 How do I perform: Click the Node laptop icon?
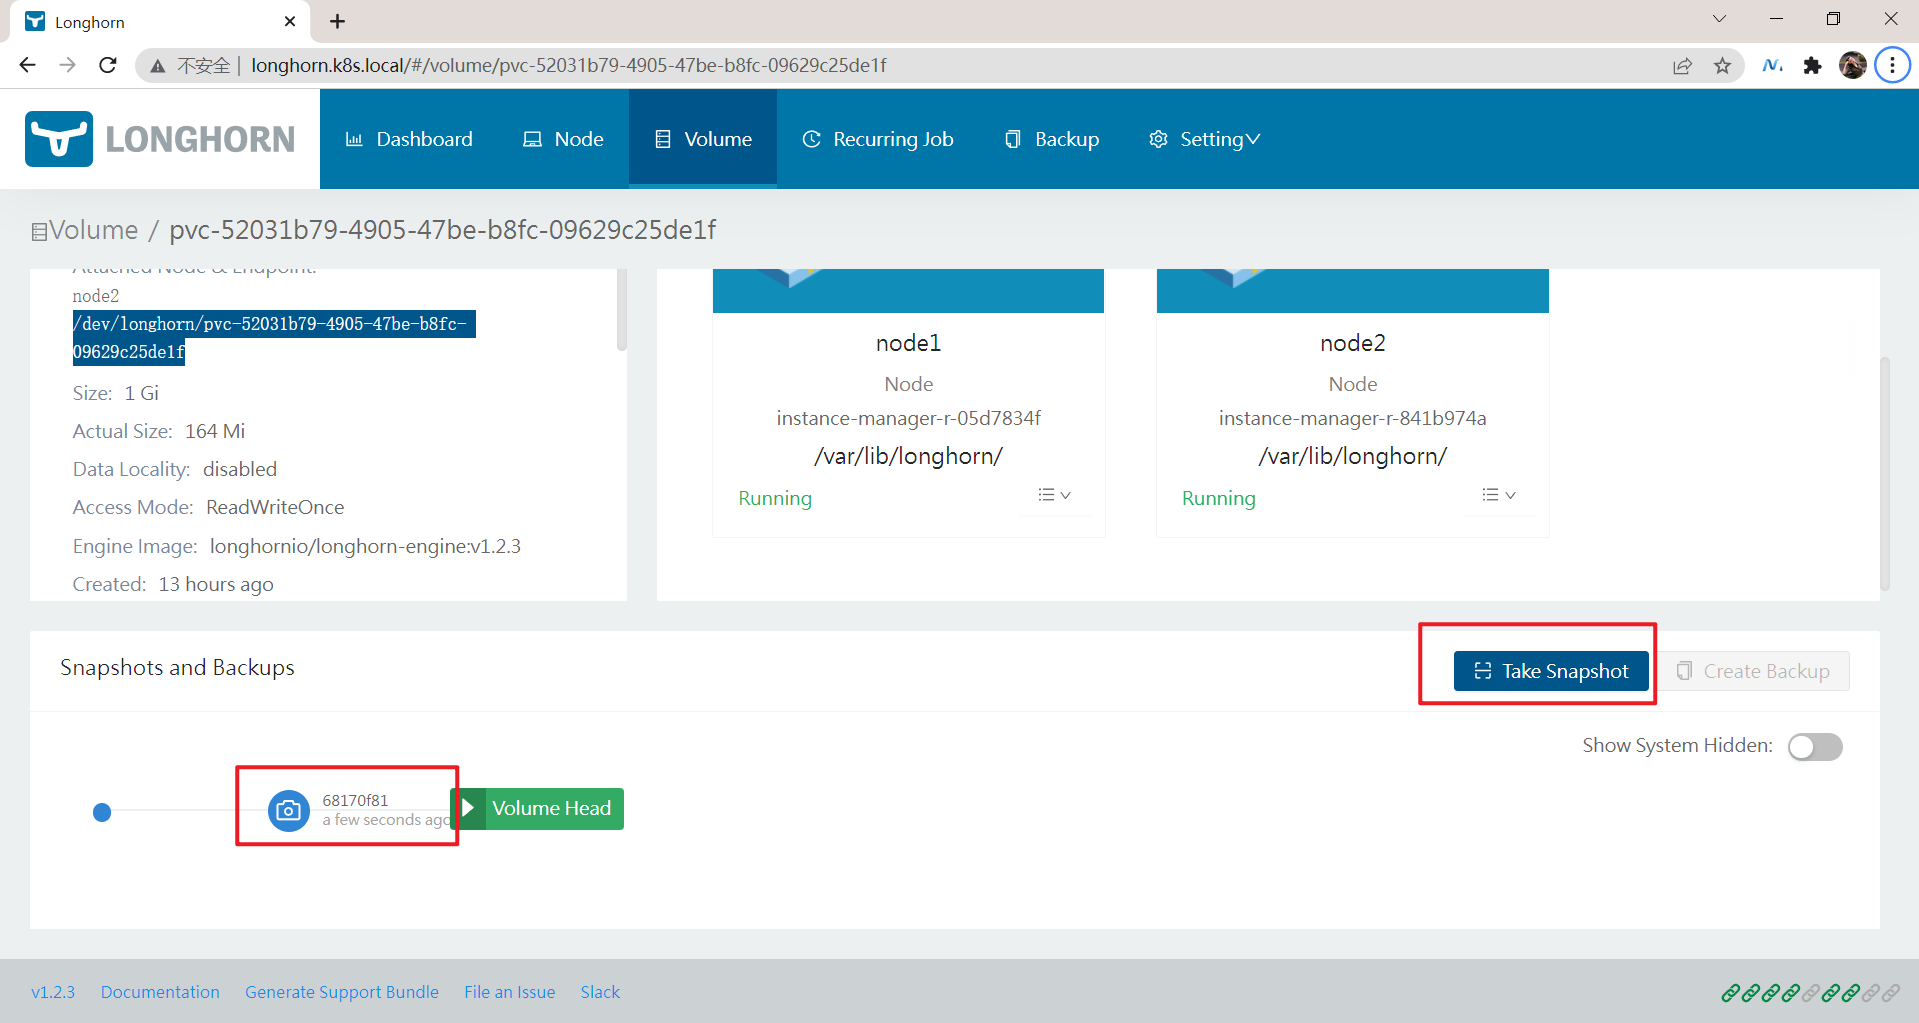533,139
